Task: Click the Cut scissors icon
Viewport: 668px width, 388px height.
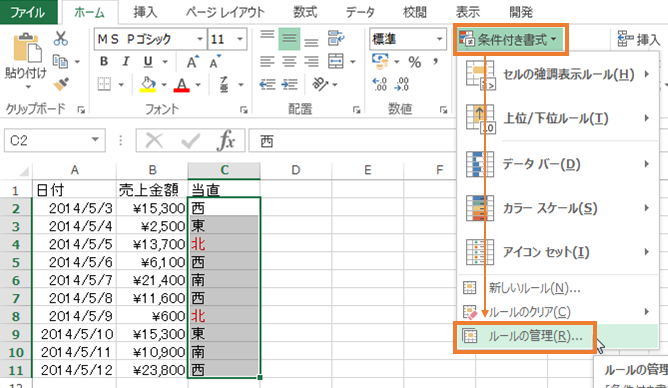Action: (60, 39)
